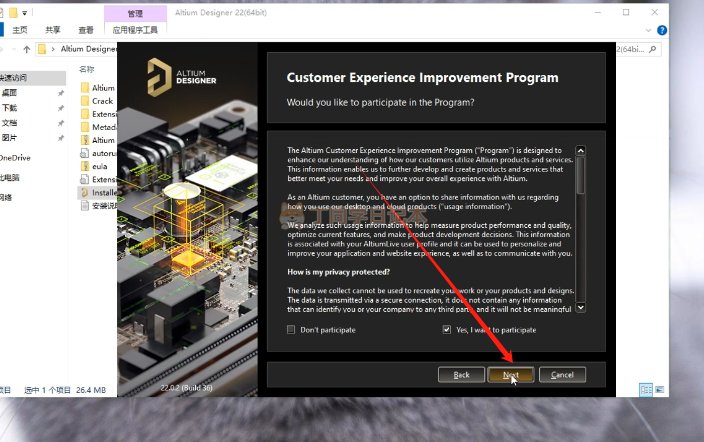Maximize the Explorer window

point(626,13)
